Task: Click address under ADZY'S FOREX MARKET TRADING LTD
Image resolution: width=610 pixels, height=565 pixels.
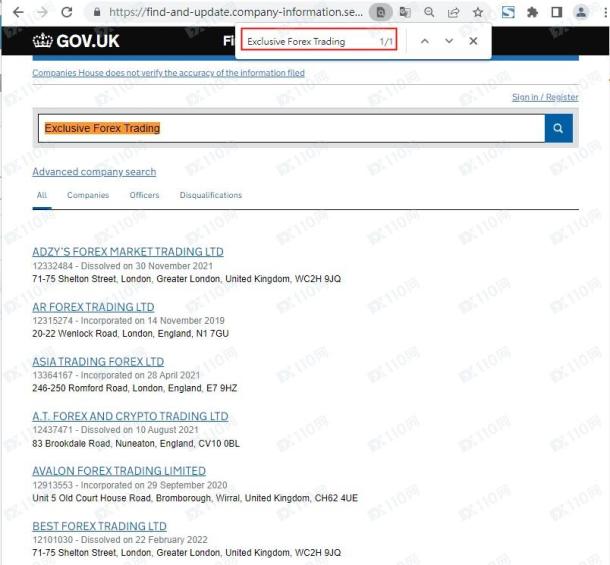Action: pyautogui.click(x=187, y=279)
